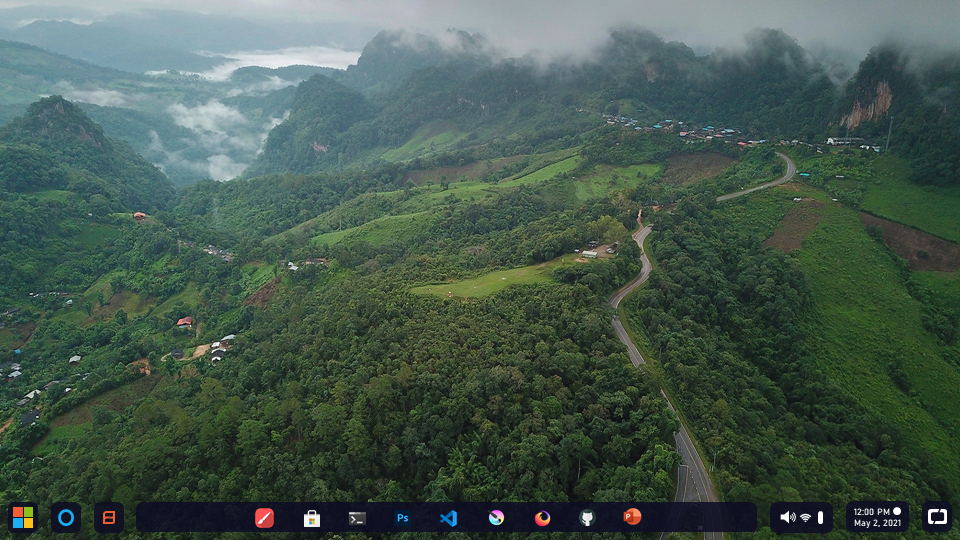Open the terminal app

[357, 519]
